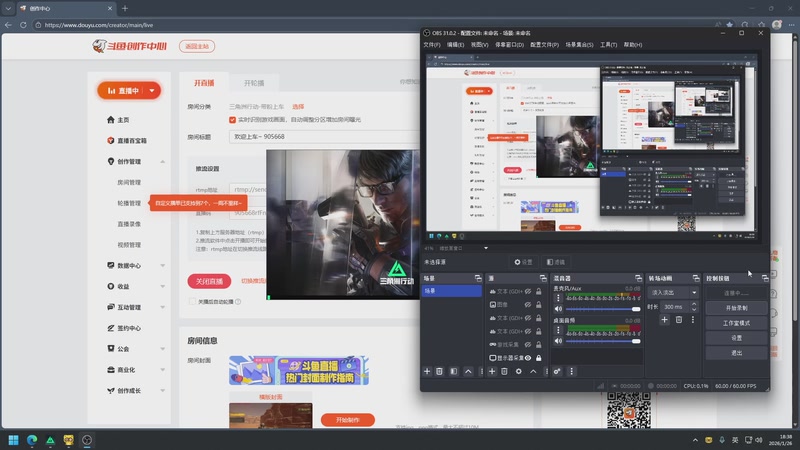The width and height of the screenshot is (800, 450).
Task: Expand 直播中 button dropdown arrow
Action: pyautogui.click(x=152, y=91)
